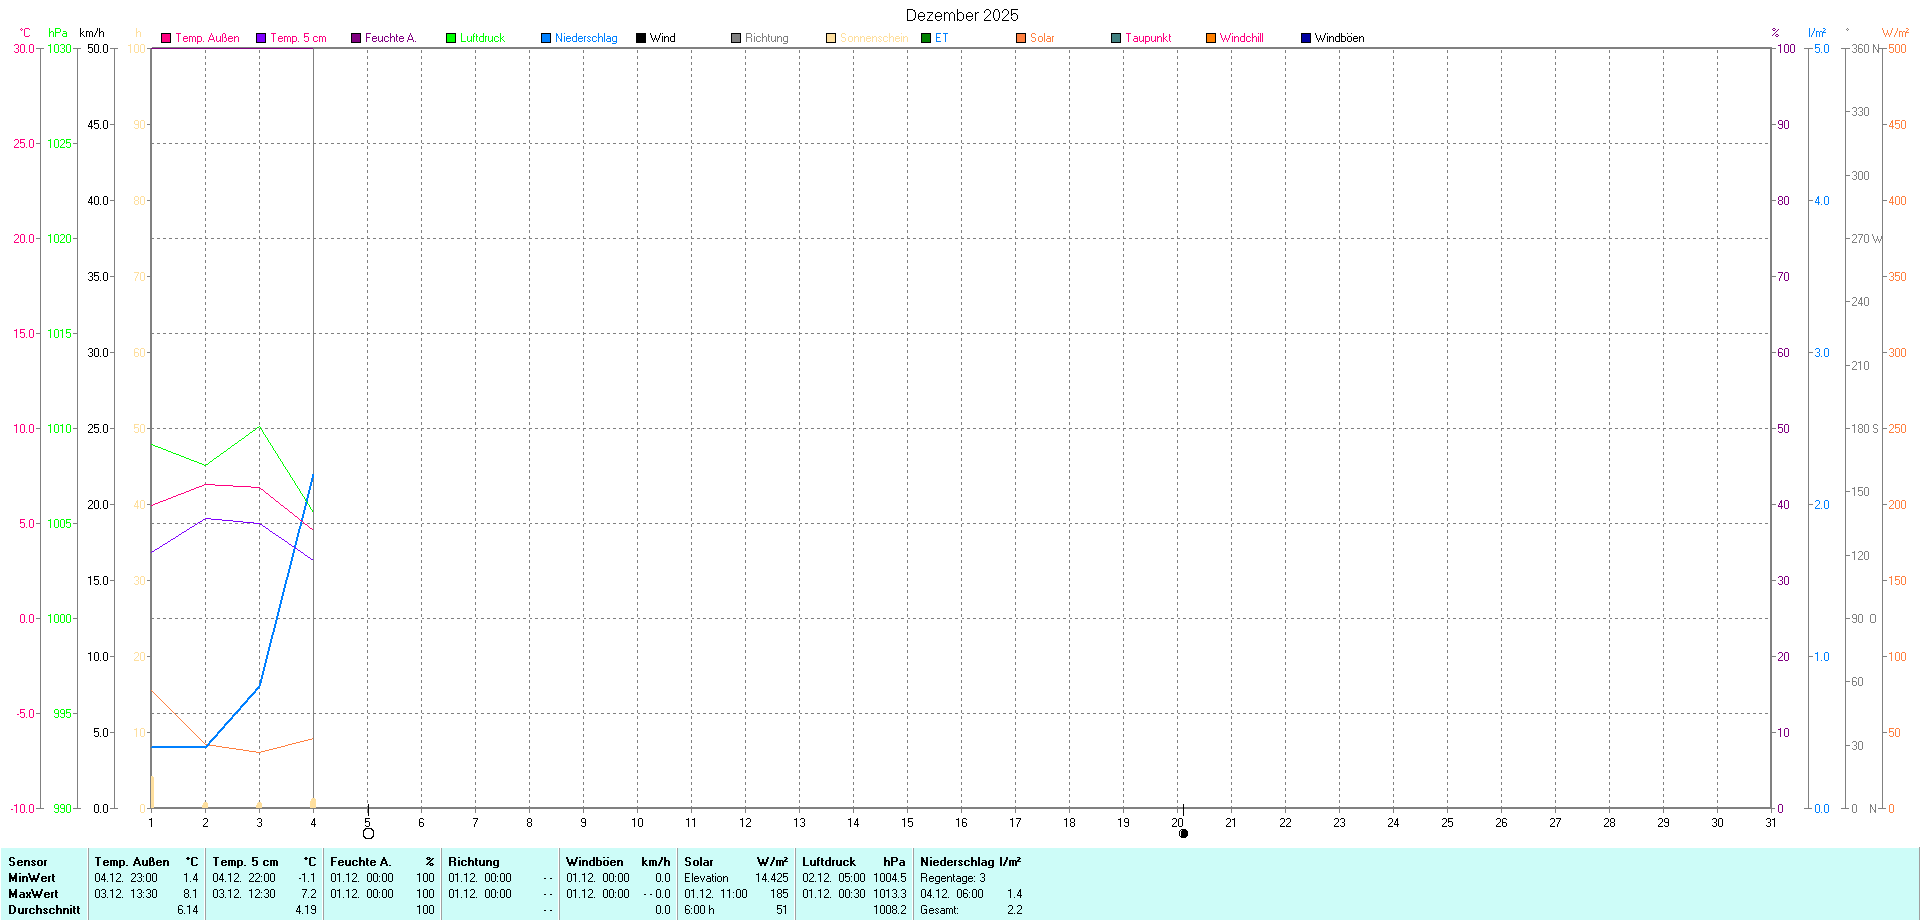1920x920 pixels.
Task: Click the Temp. 5 cm legend label
Action: tap(298, 38)
